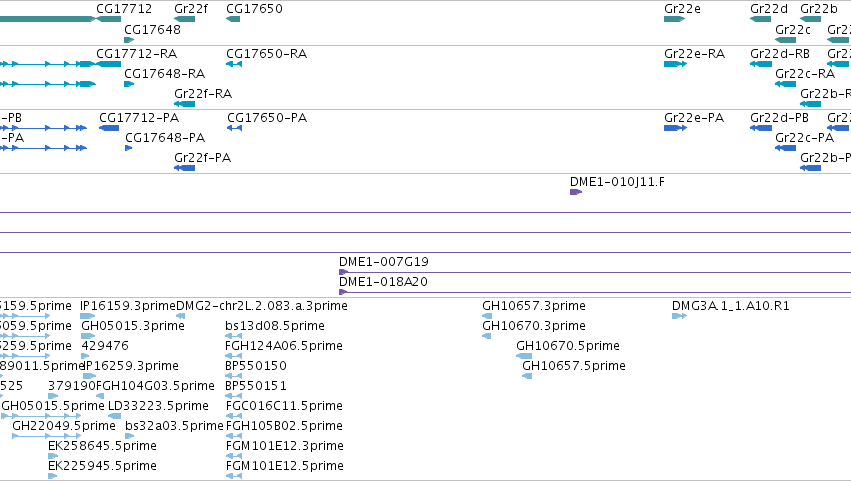Open the CG17650-RA transcript label

click(266, 54)
